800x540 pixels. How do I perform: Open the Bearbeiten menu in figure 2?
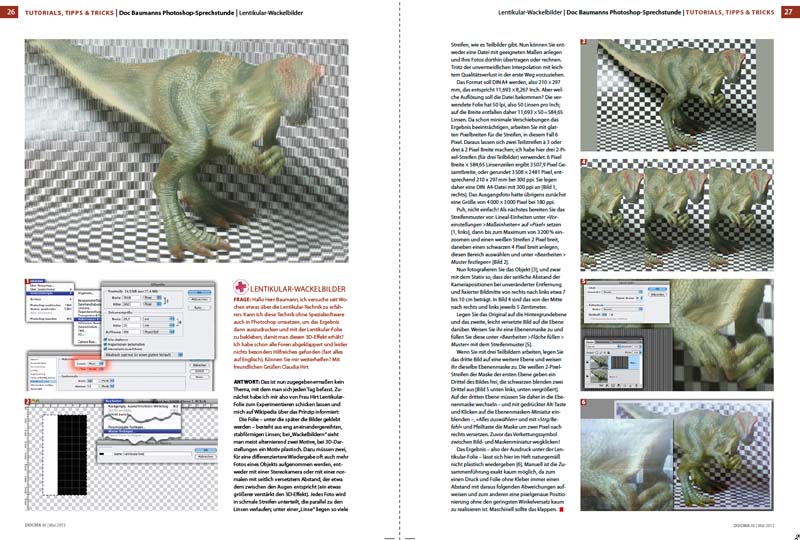tap(113, 401)
